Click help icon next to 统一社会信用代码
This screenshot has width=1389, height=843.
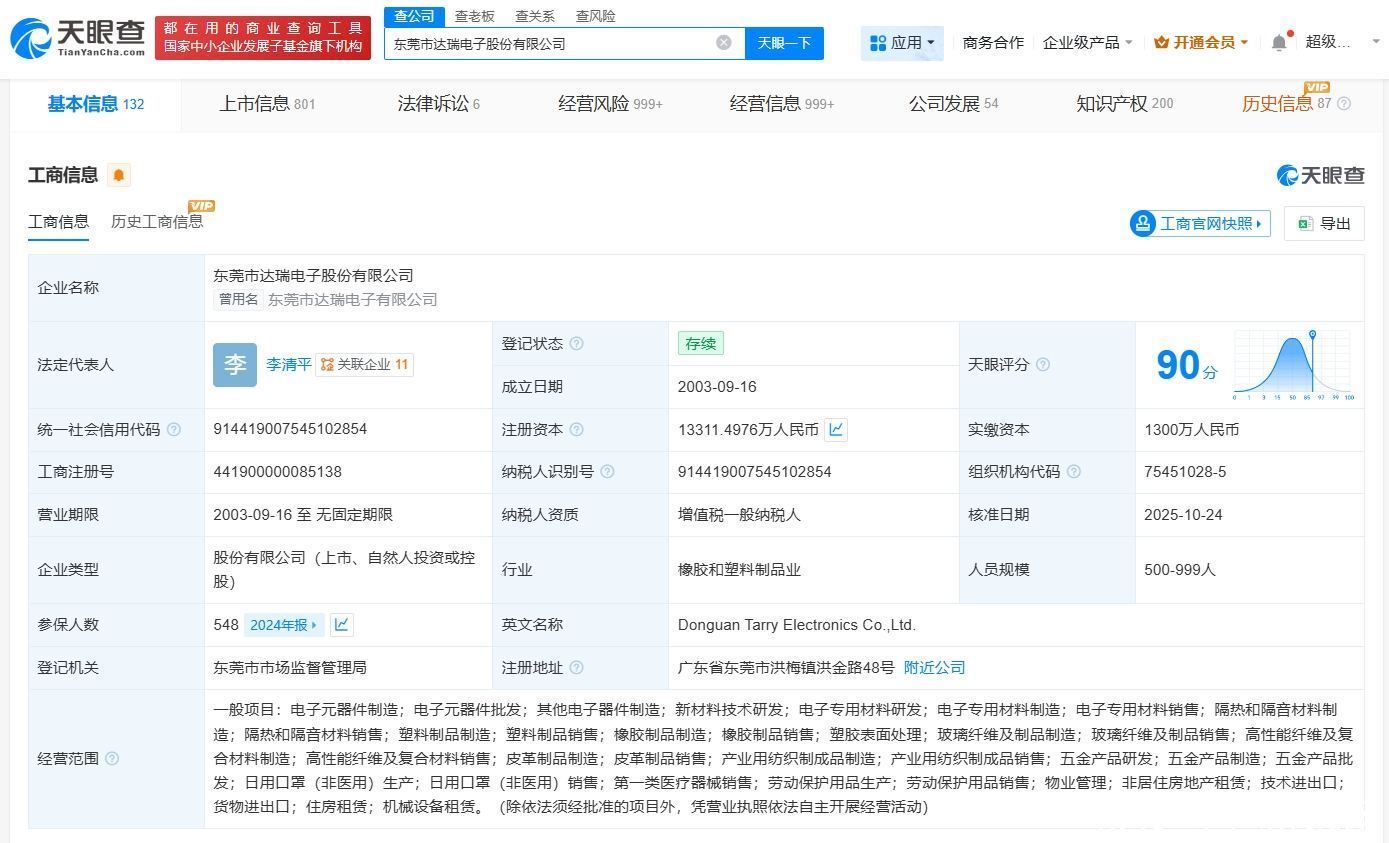(x=174, y=429)
